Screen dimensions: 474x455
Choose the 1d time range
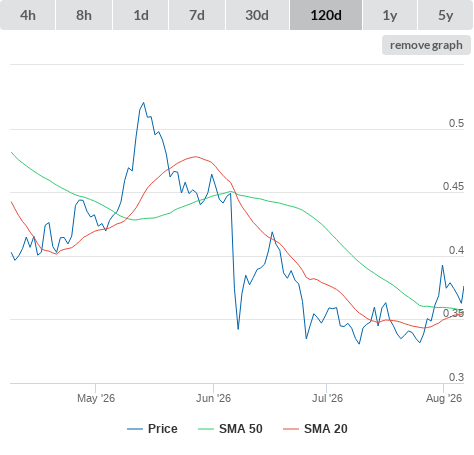pos(141,15)
